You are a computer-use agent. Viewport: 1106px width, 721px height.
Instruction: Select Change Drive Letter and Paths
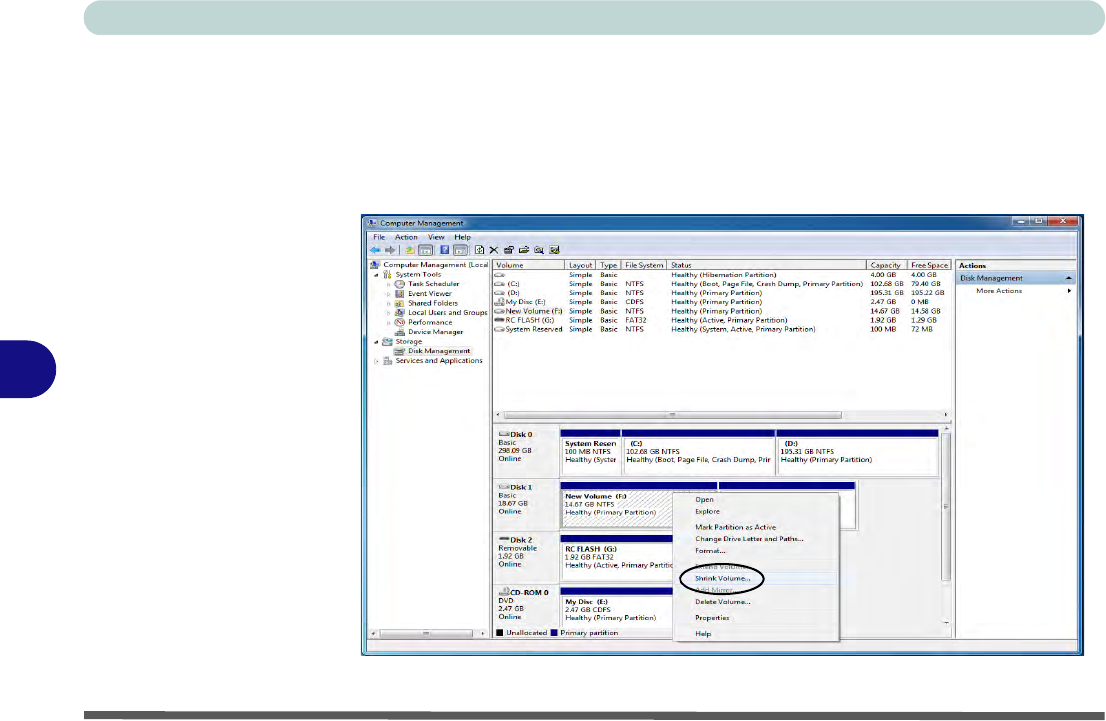pyautogui.click(x=749, y=539)
